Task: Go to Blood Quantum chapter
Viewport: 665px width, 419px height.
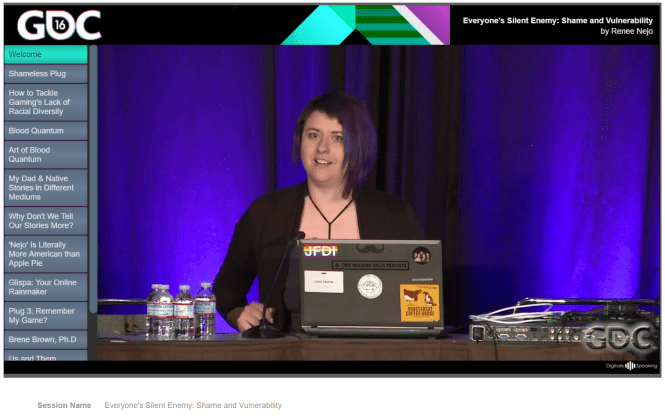Action: pyautogui.click(x=46, y=131)
